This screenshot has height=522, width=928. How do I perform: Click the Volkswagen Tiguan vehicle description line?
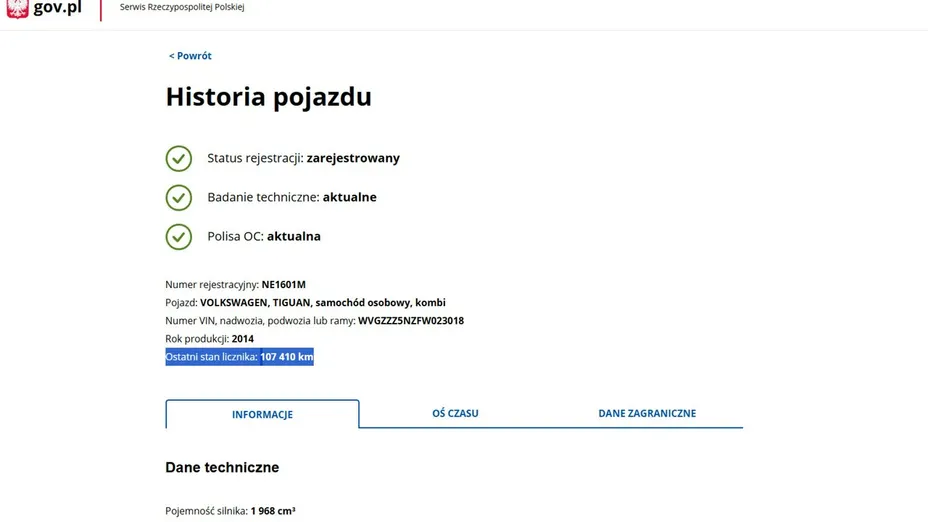305,303
